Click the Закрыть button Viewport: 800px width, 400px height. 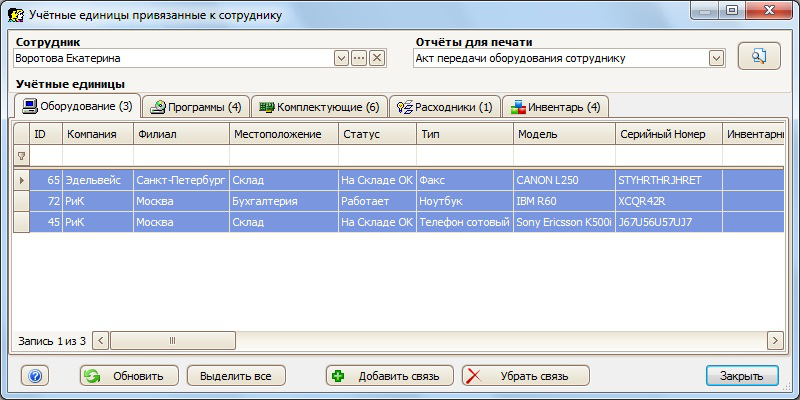point(742,376)
